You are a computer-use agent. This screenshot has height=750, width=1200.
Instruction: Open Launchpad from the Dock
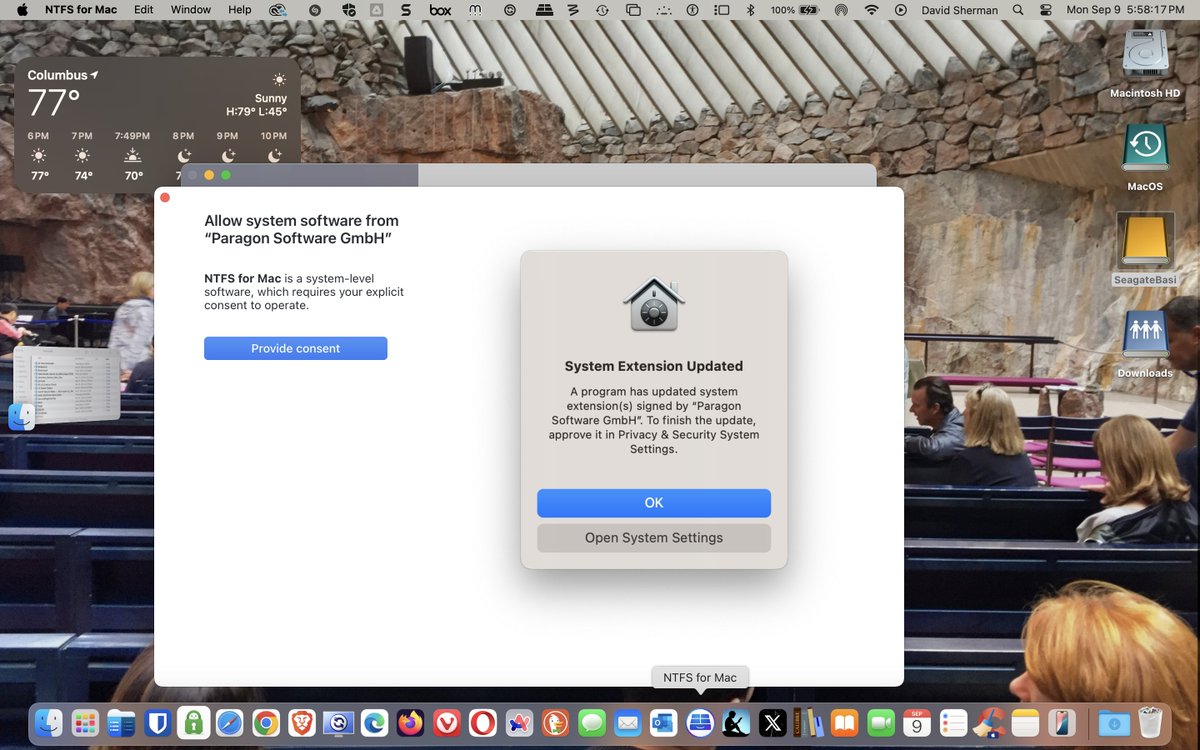pyautogui.click(x=85, y=722)
